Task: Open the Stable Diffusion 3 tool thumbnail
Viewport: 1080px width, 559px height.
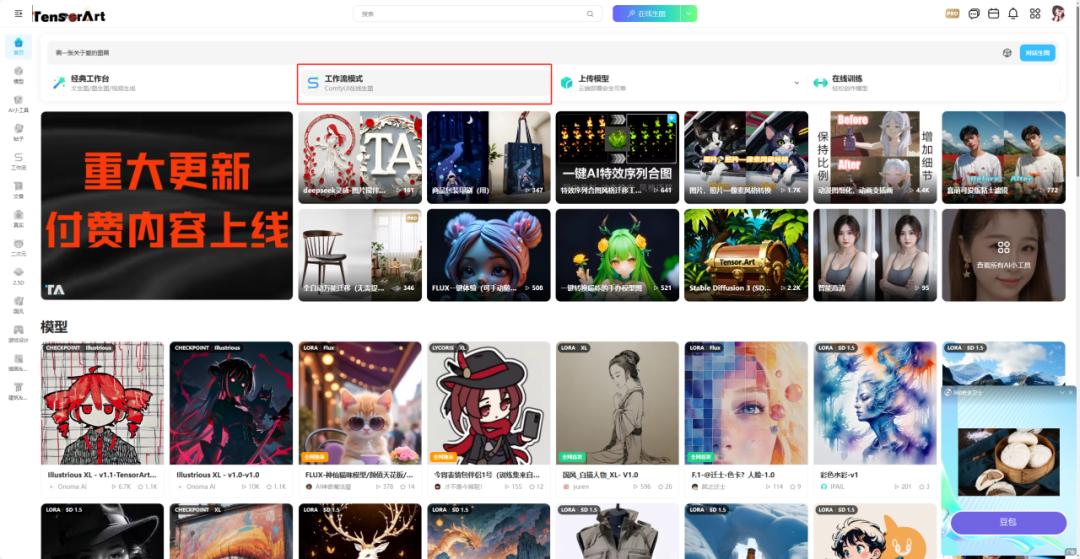Action: 746,255
